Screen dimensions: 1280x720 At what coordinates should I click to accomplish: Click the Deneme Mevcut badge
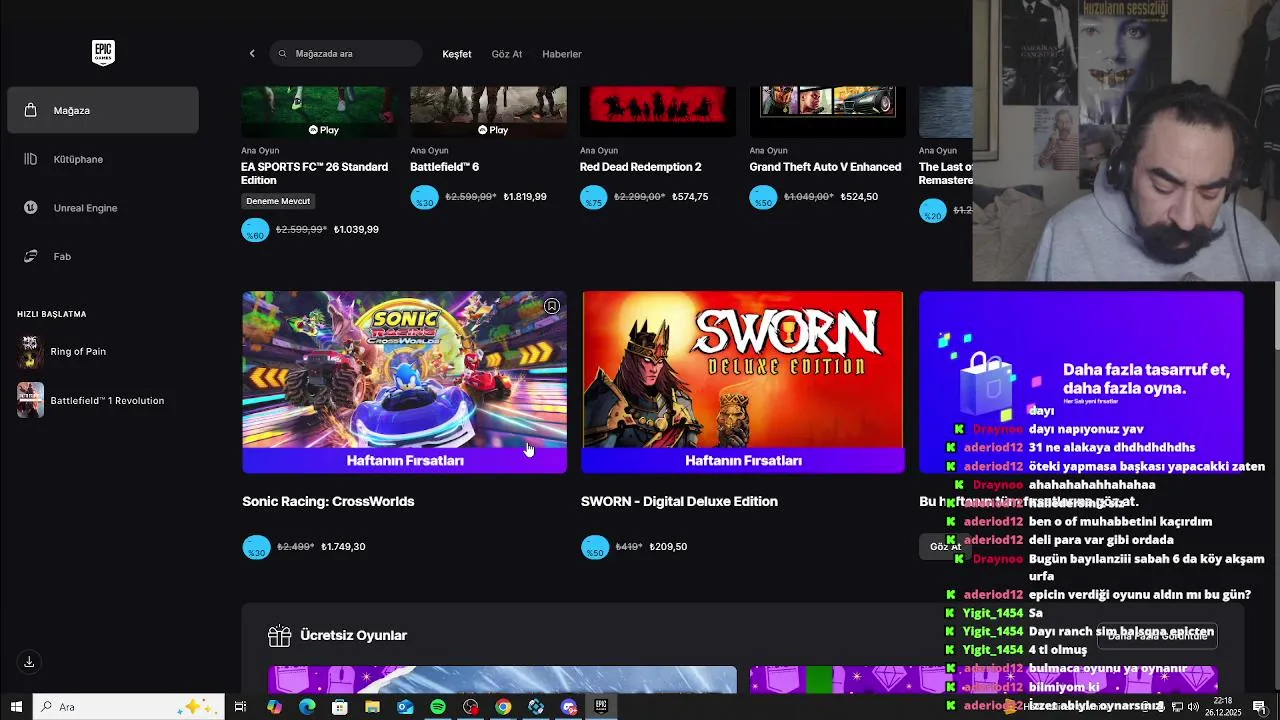[x=278, y=201]
